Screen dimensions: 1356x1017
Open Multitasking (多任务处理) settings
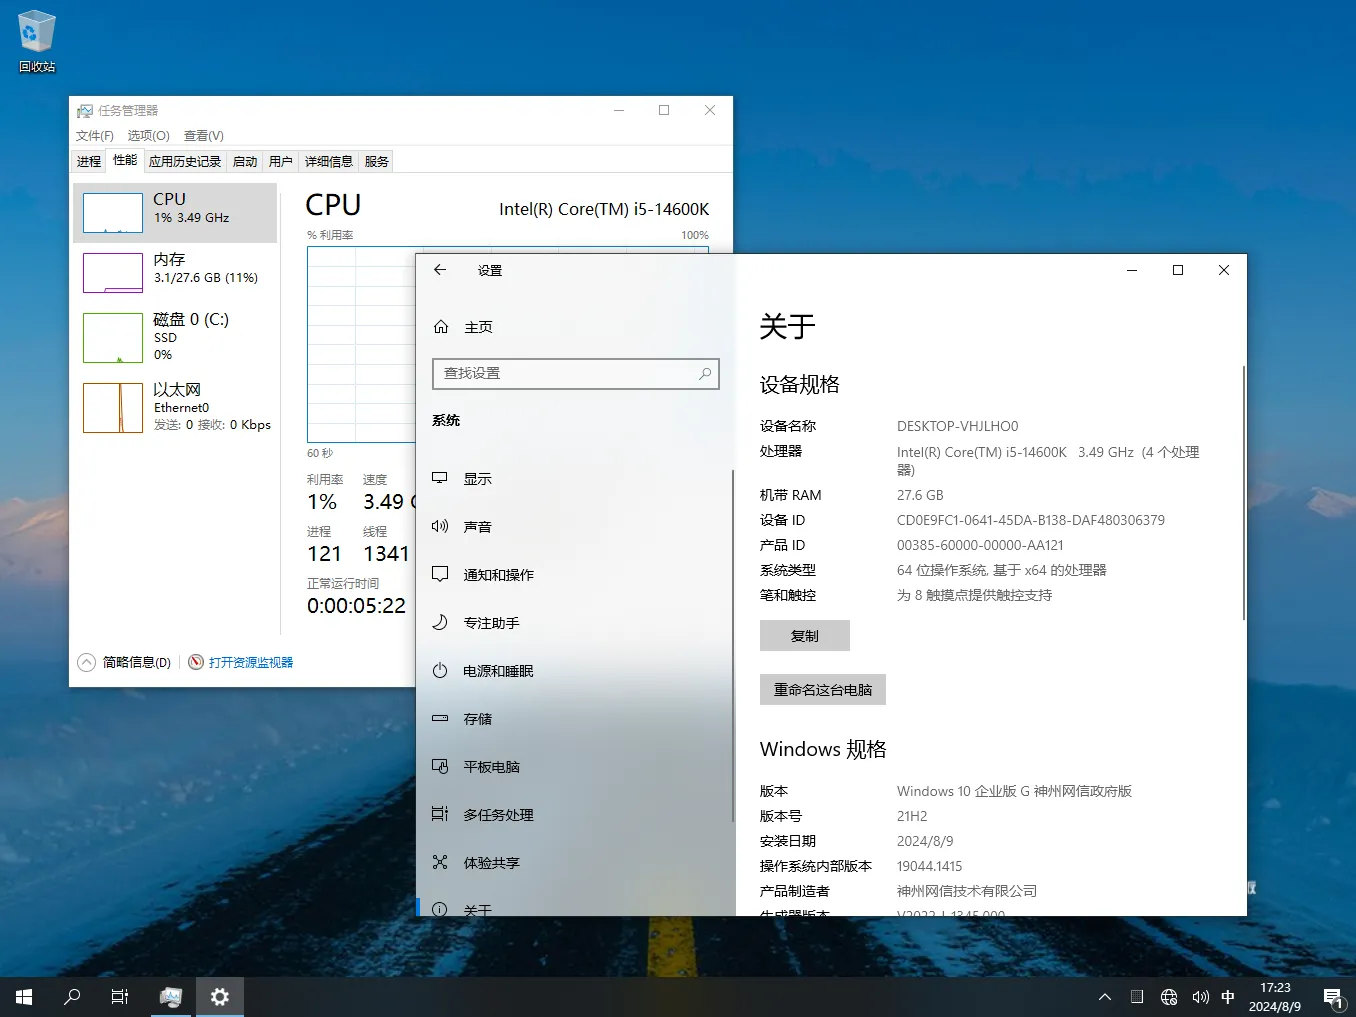pyautogui.click(x=498, y=814)
